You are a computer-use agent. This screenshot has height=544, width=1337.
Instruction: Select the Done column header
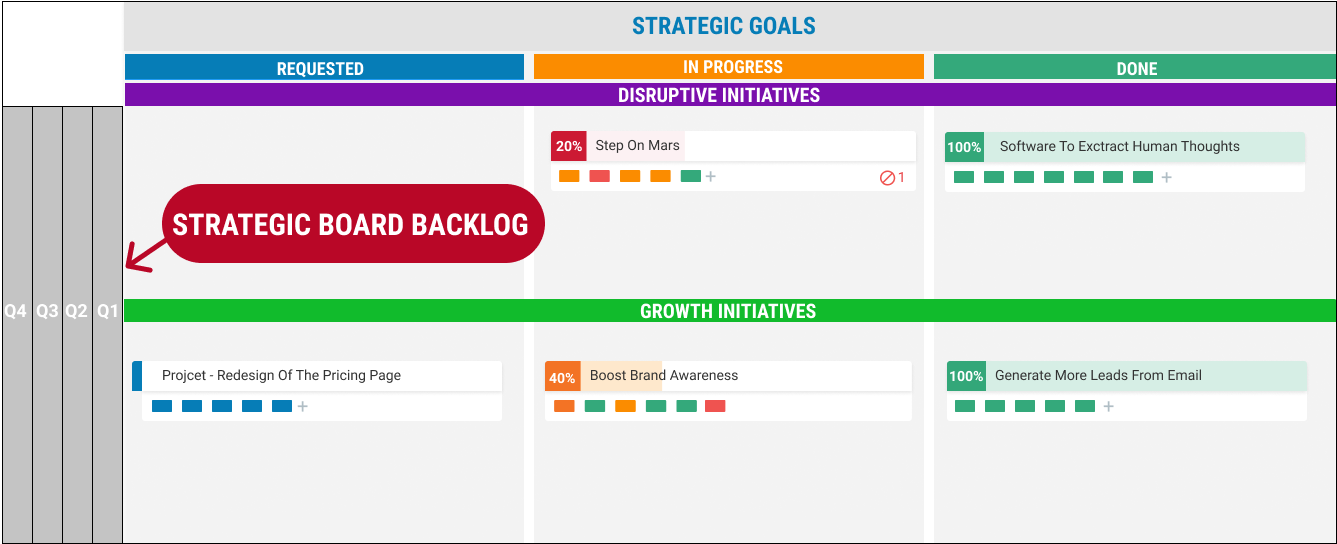pos(1135,68)
